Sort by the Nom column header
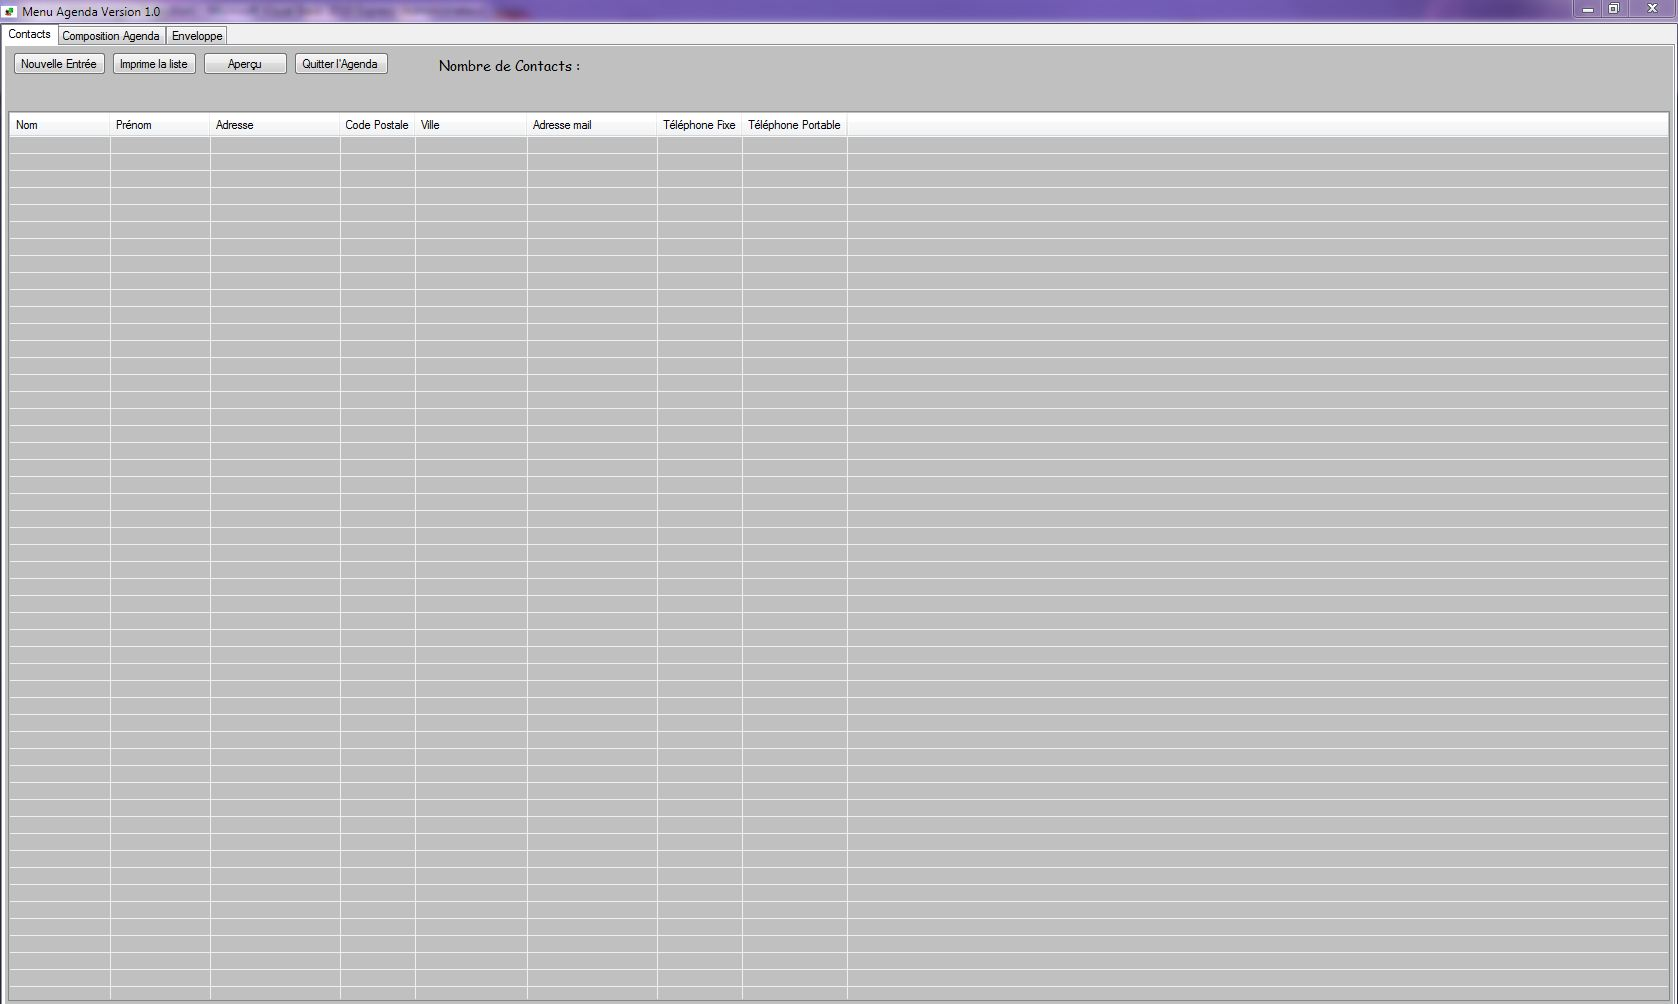 [59, 125]
